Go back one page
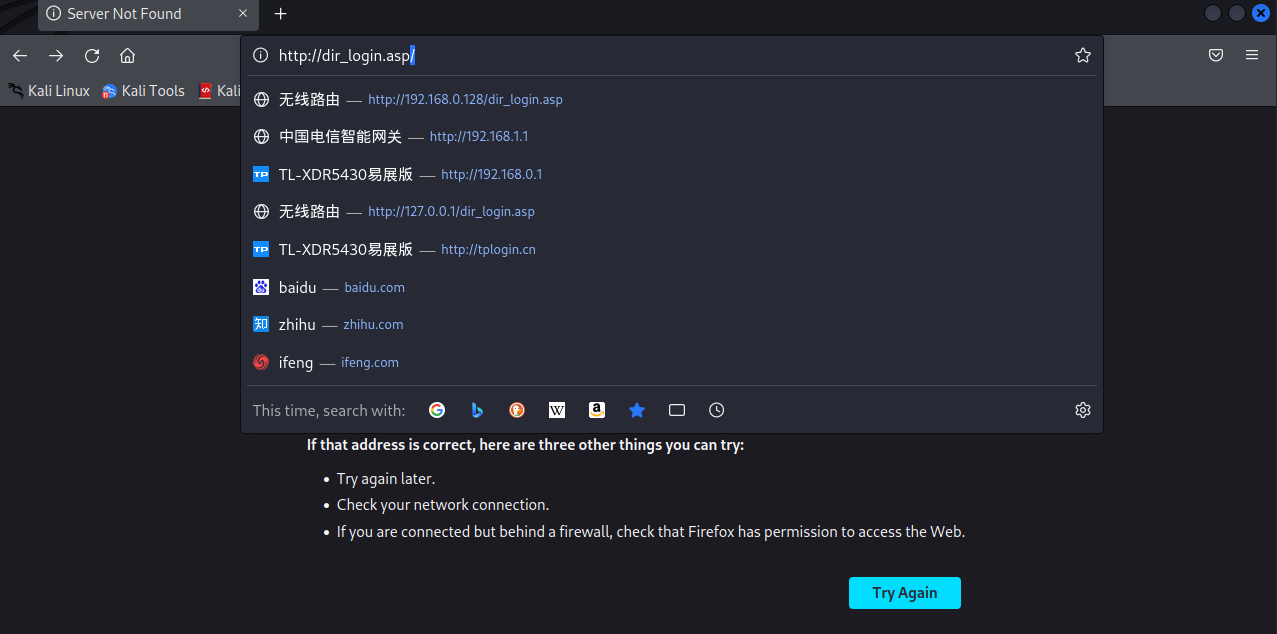Image resolution: width=1277 pixels, height=634 pixels. coord(20,56)
